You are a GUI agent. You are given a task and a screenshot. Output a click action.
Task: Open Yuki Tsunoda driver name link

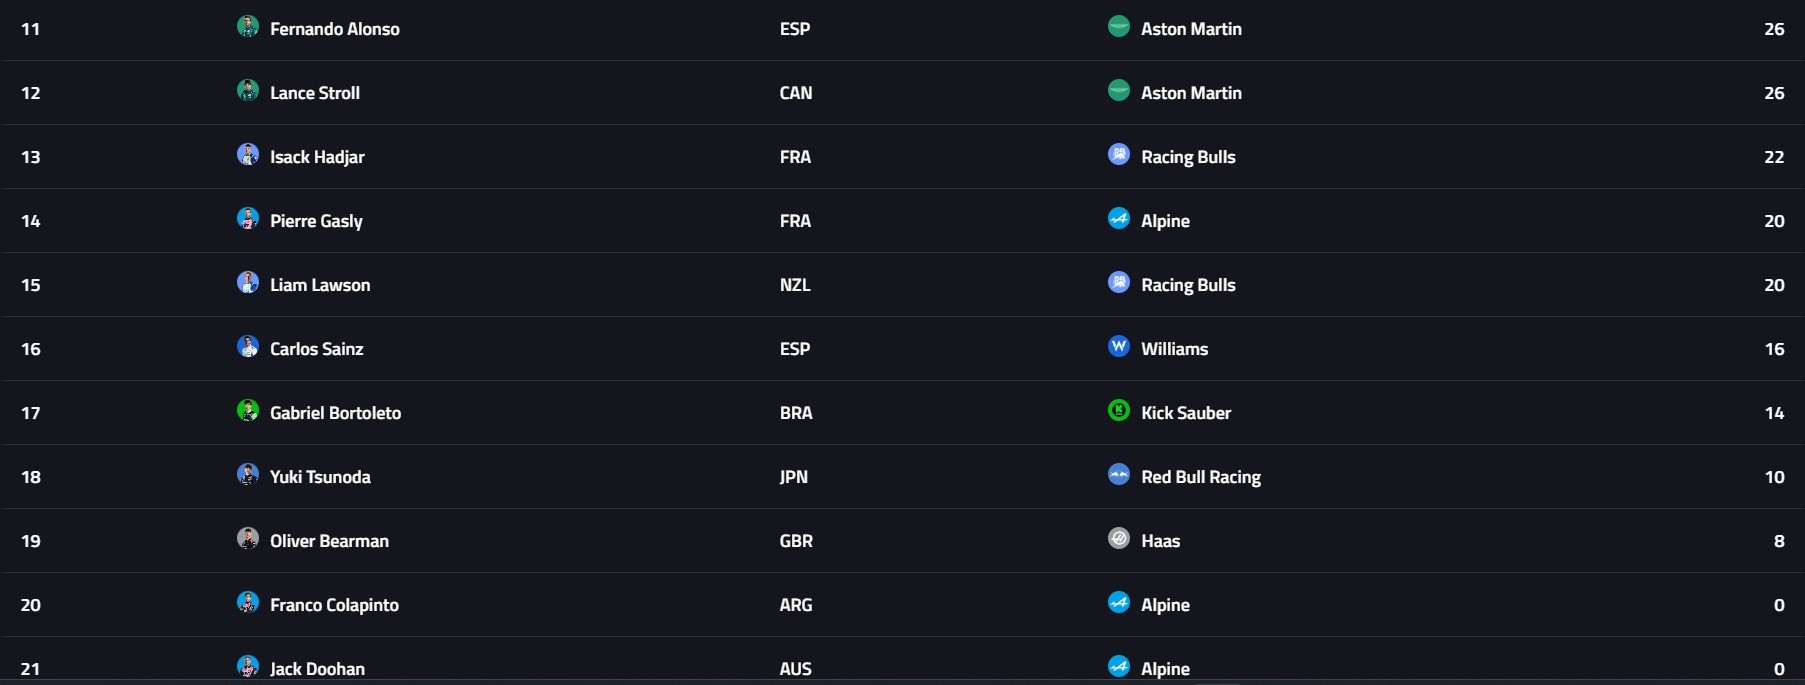pos(320,477)
